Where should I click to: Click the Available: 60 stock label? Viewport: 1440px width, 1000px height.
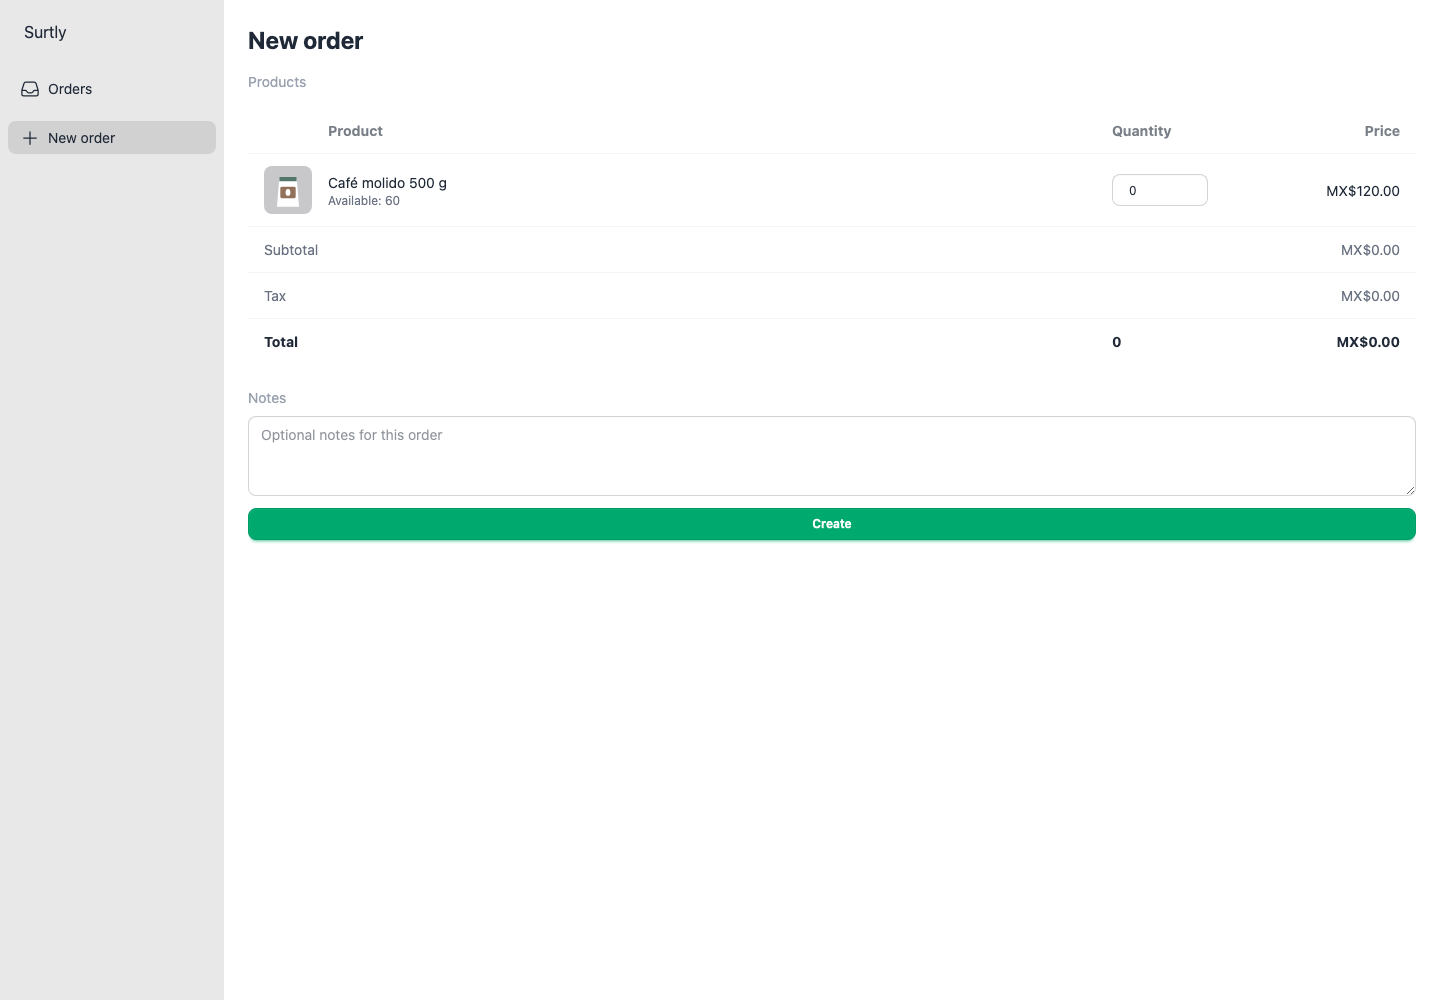(x=364, y=201)
